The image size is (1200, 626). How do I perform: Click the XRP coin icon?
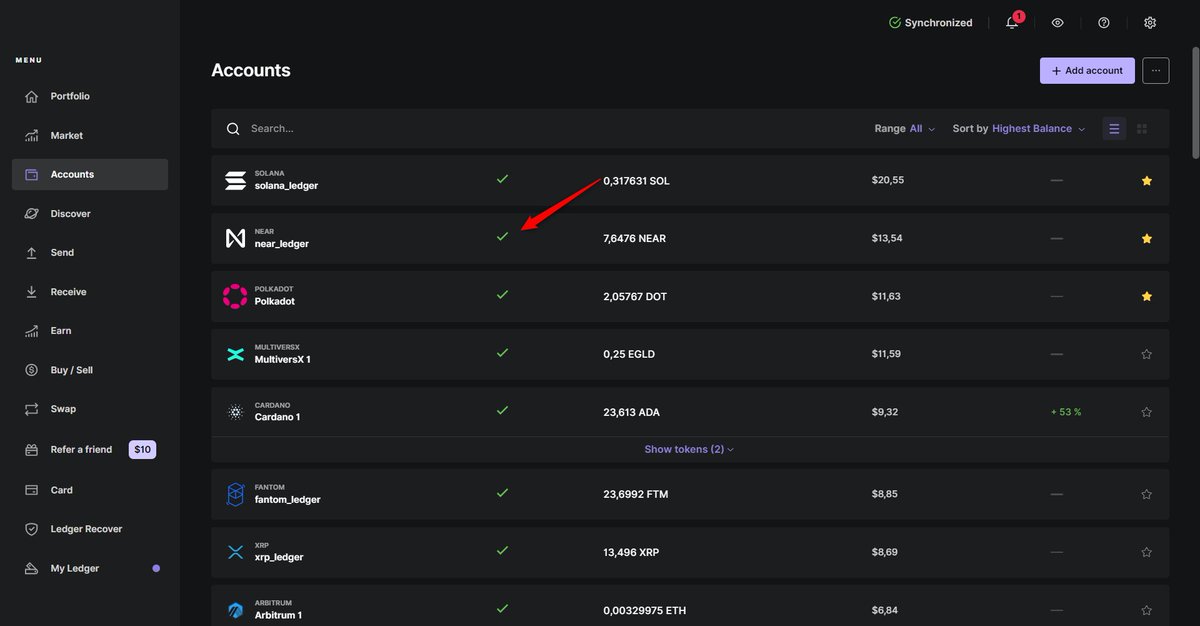point(235,552)
